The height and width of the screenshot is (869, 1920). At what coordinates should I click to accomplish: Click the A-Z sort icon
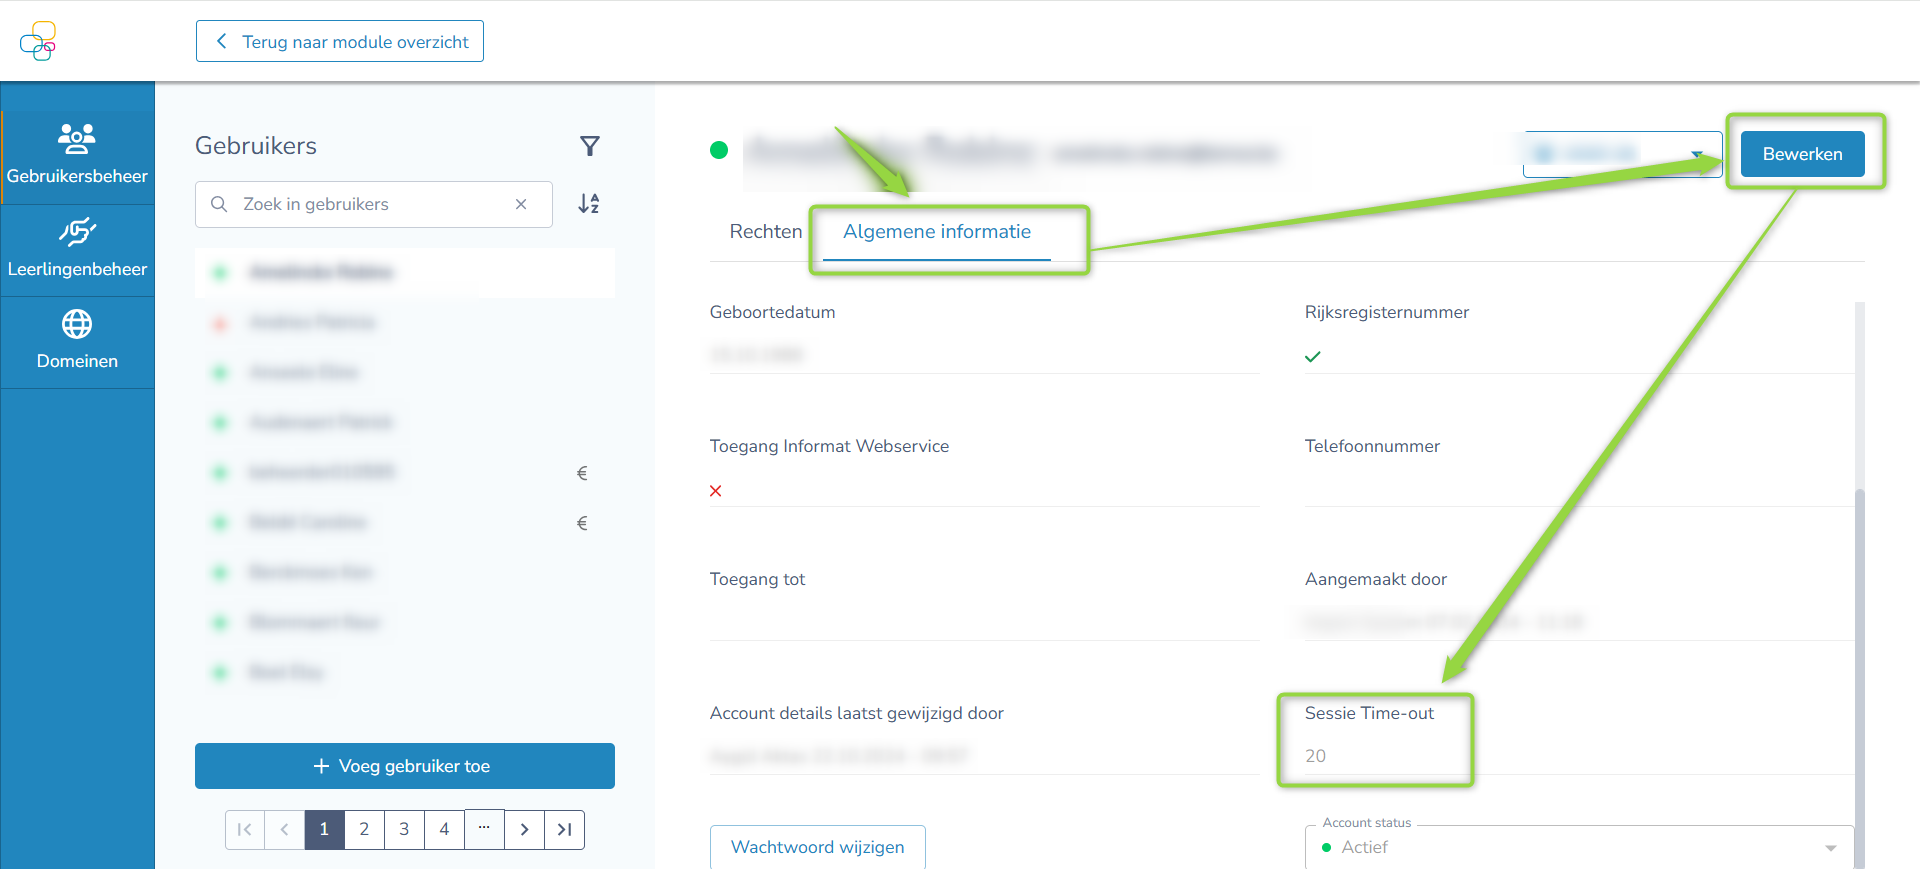coord(589,204)
